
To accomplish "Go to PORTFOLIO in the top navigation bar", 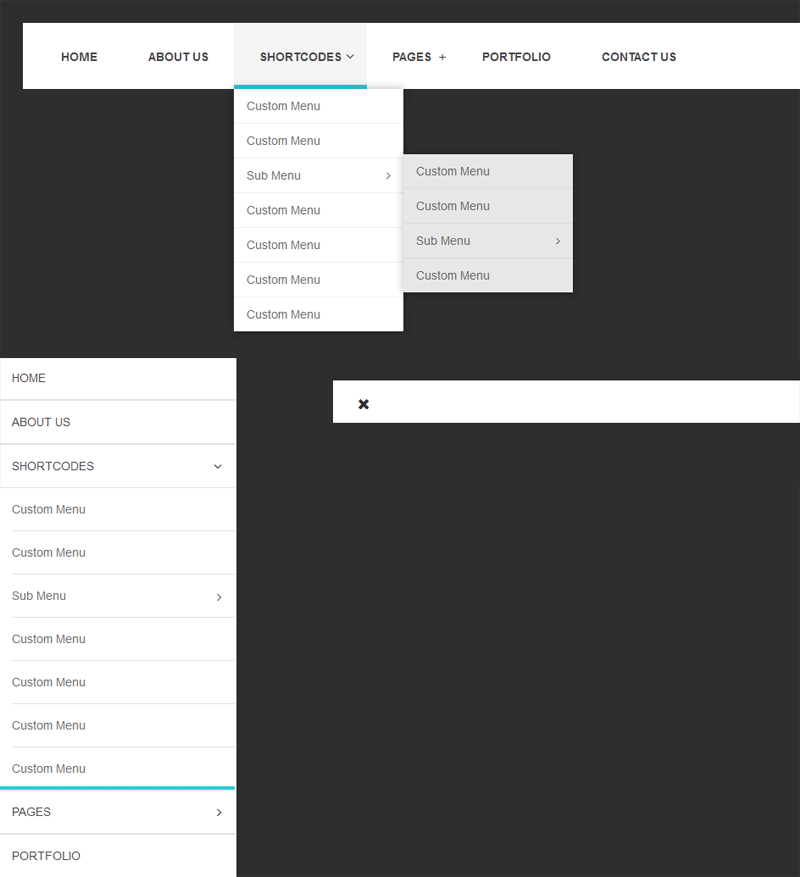I will (516, 57).
